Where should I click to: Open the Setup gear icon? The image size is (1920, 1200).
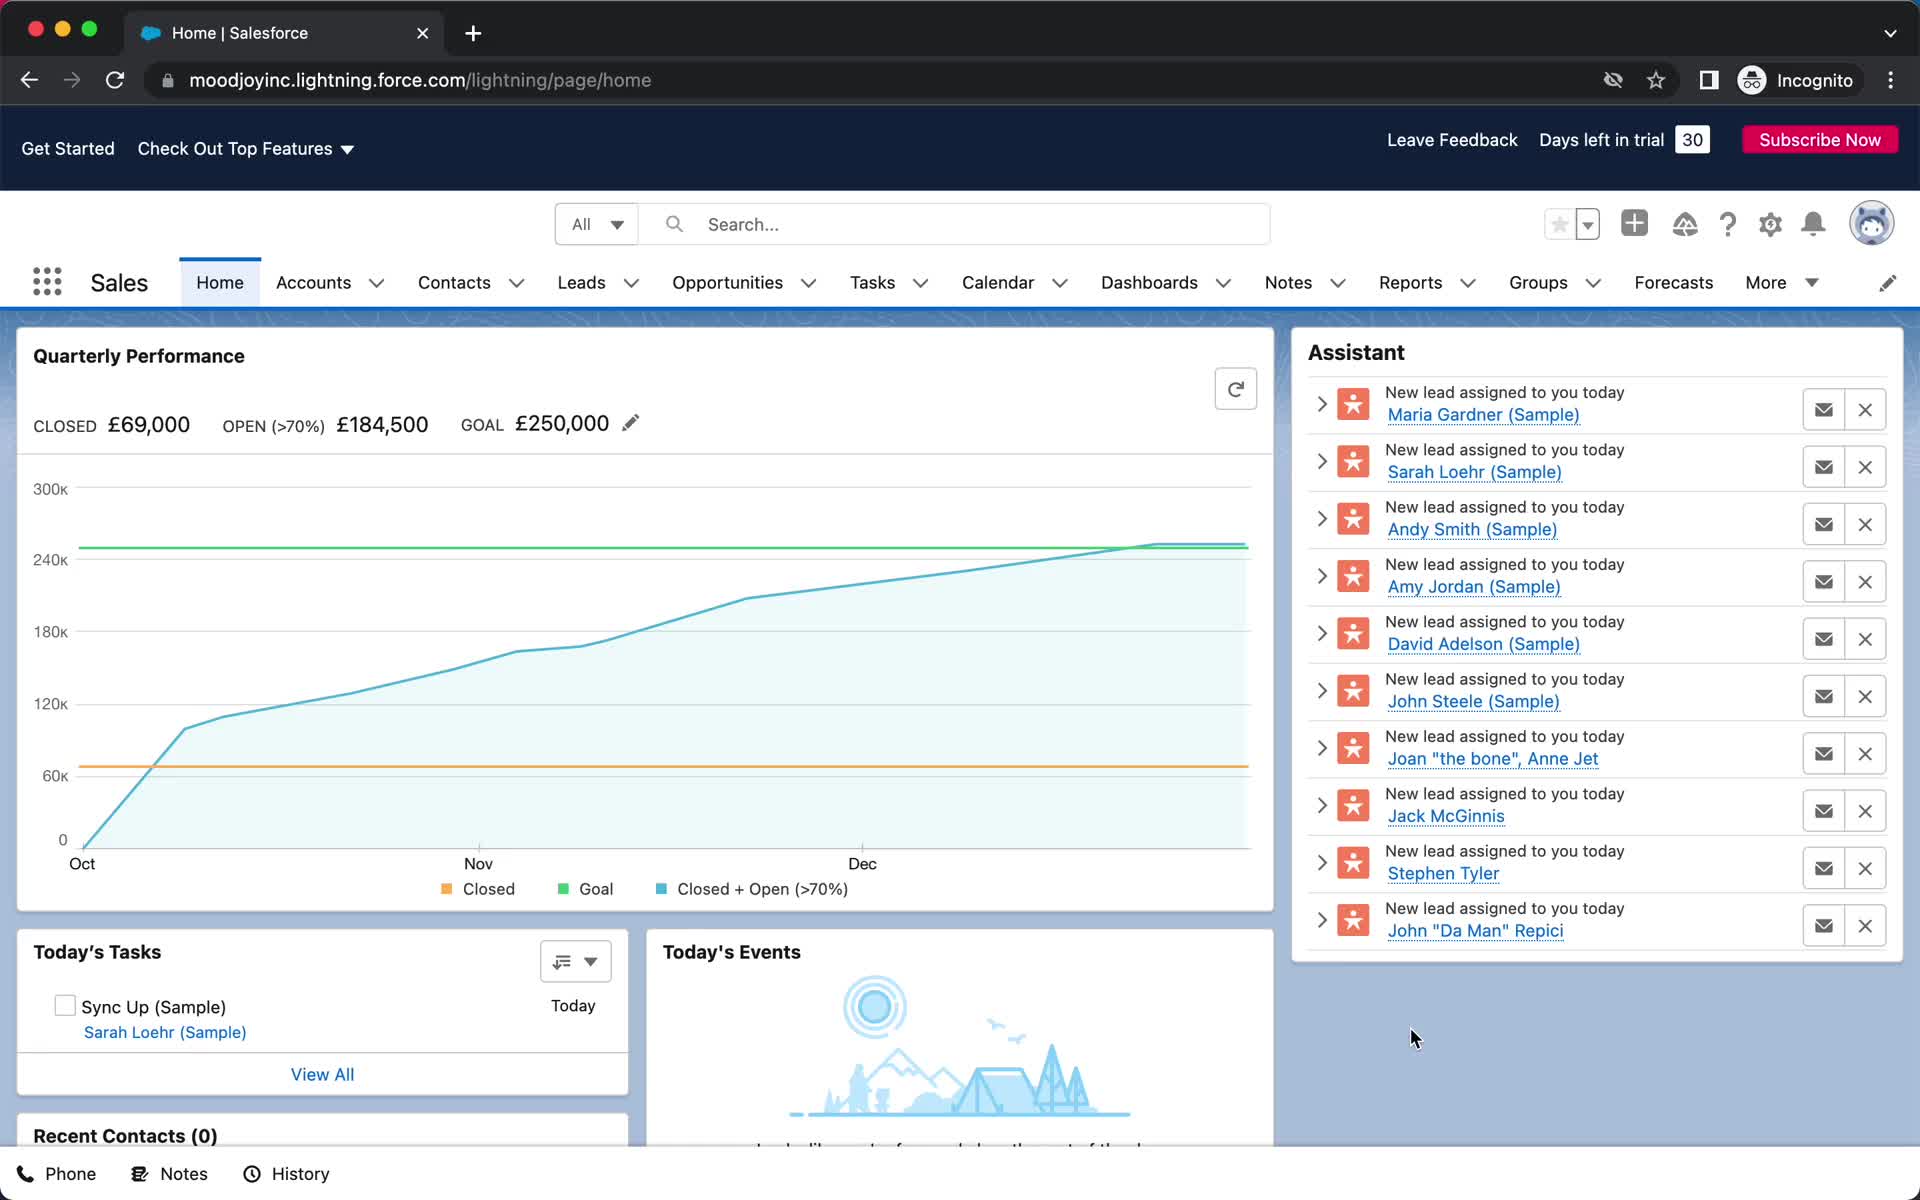click(1770, 224)
